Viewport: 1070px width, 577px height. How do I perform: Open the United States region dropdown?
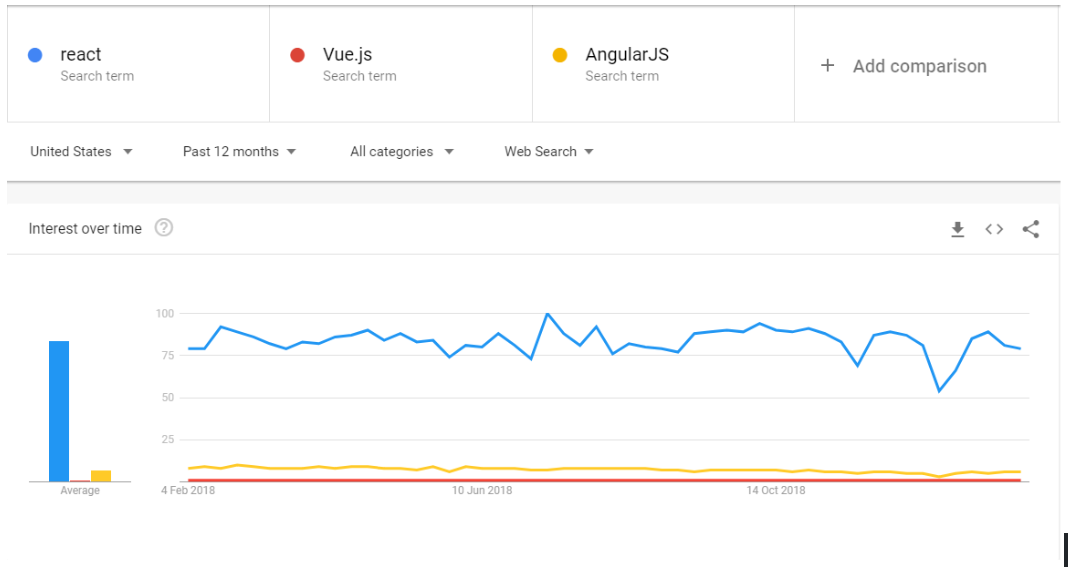click(81, 151)
